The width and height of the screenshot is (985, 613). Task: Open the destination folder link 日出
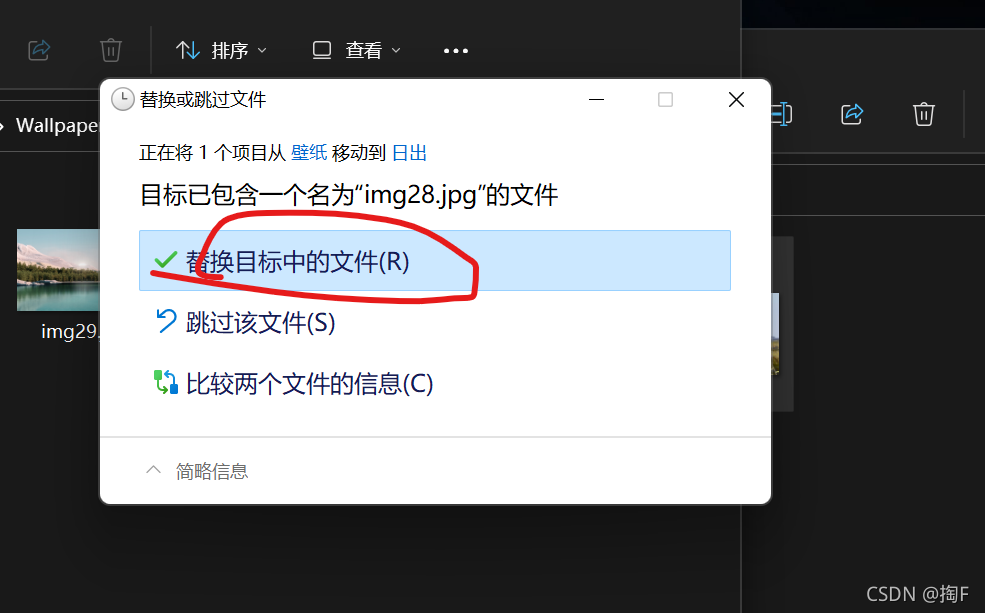pyautogui.click(x=409, y=153)
